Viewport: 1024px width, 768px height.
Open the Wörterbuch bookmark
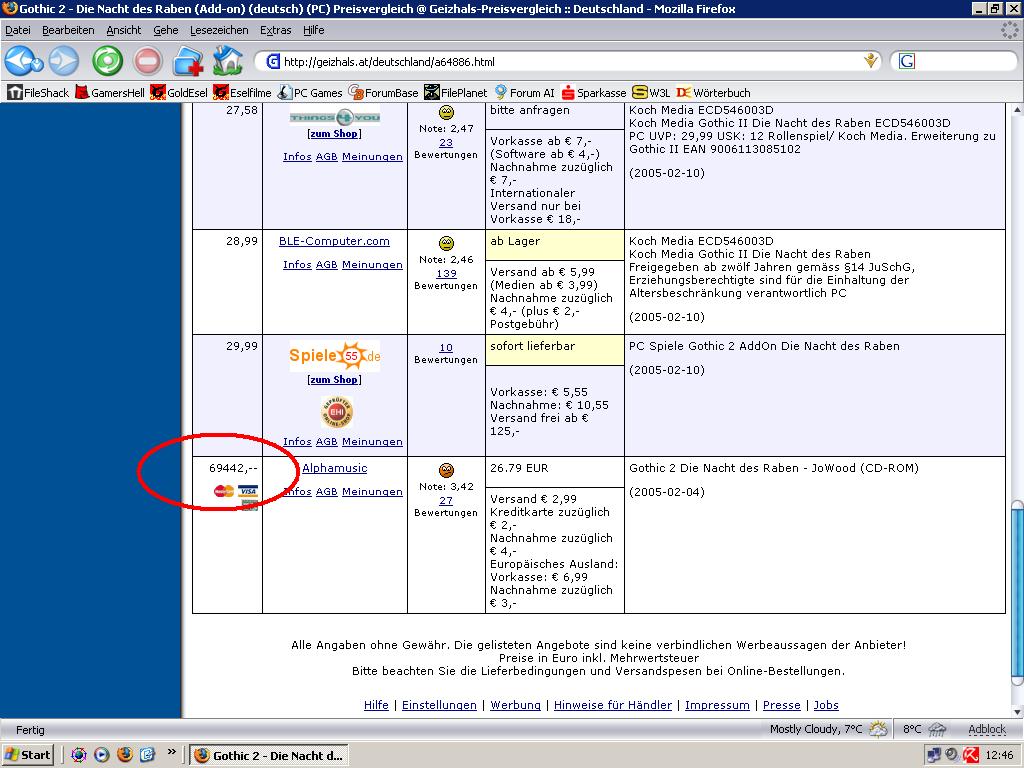pyautogui.click(x=713, y=93)
